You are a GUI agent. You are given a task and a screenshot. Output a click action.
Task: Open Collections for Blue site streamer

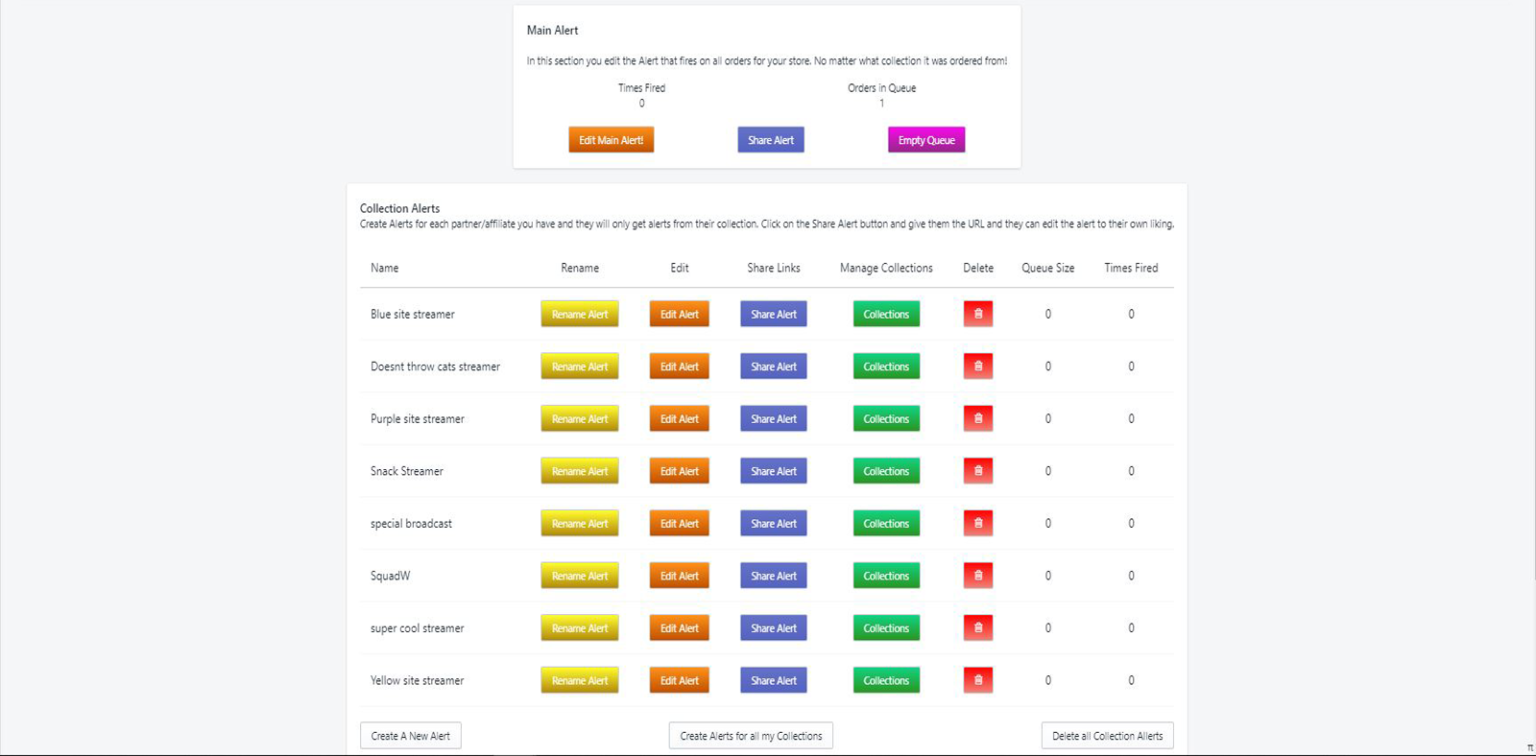(886, 314)
